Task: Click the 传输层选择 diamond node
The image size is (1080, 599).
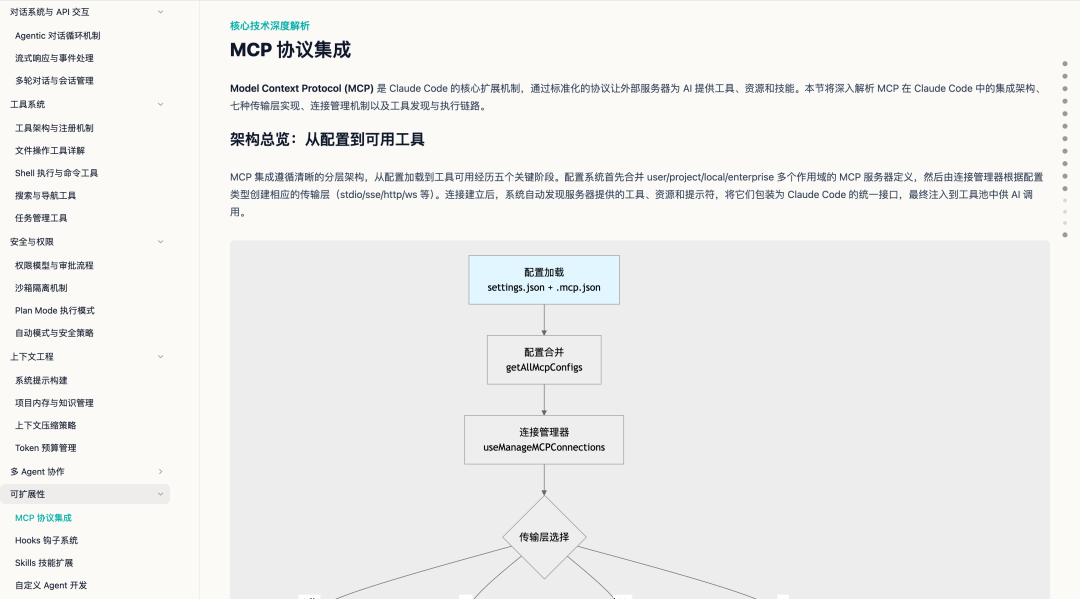Action: 544,537
